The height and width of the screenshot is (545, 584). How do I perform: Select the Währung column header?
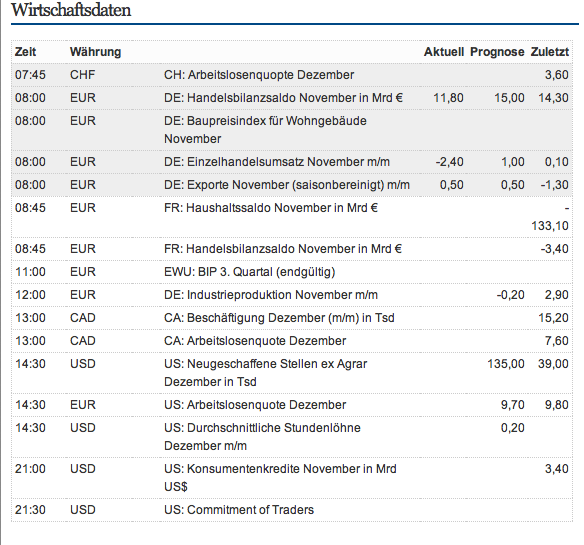95,52
